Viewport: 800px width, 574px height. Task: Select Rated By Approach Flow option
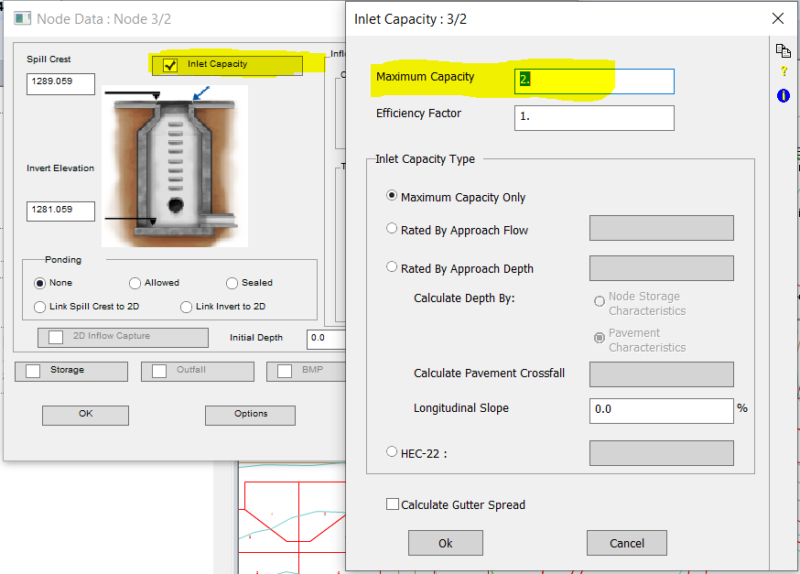(x=391, y=229)
